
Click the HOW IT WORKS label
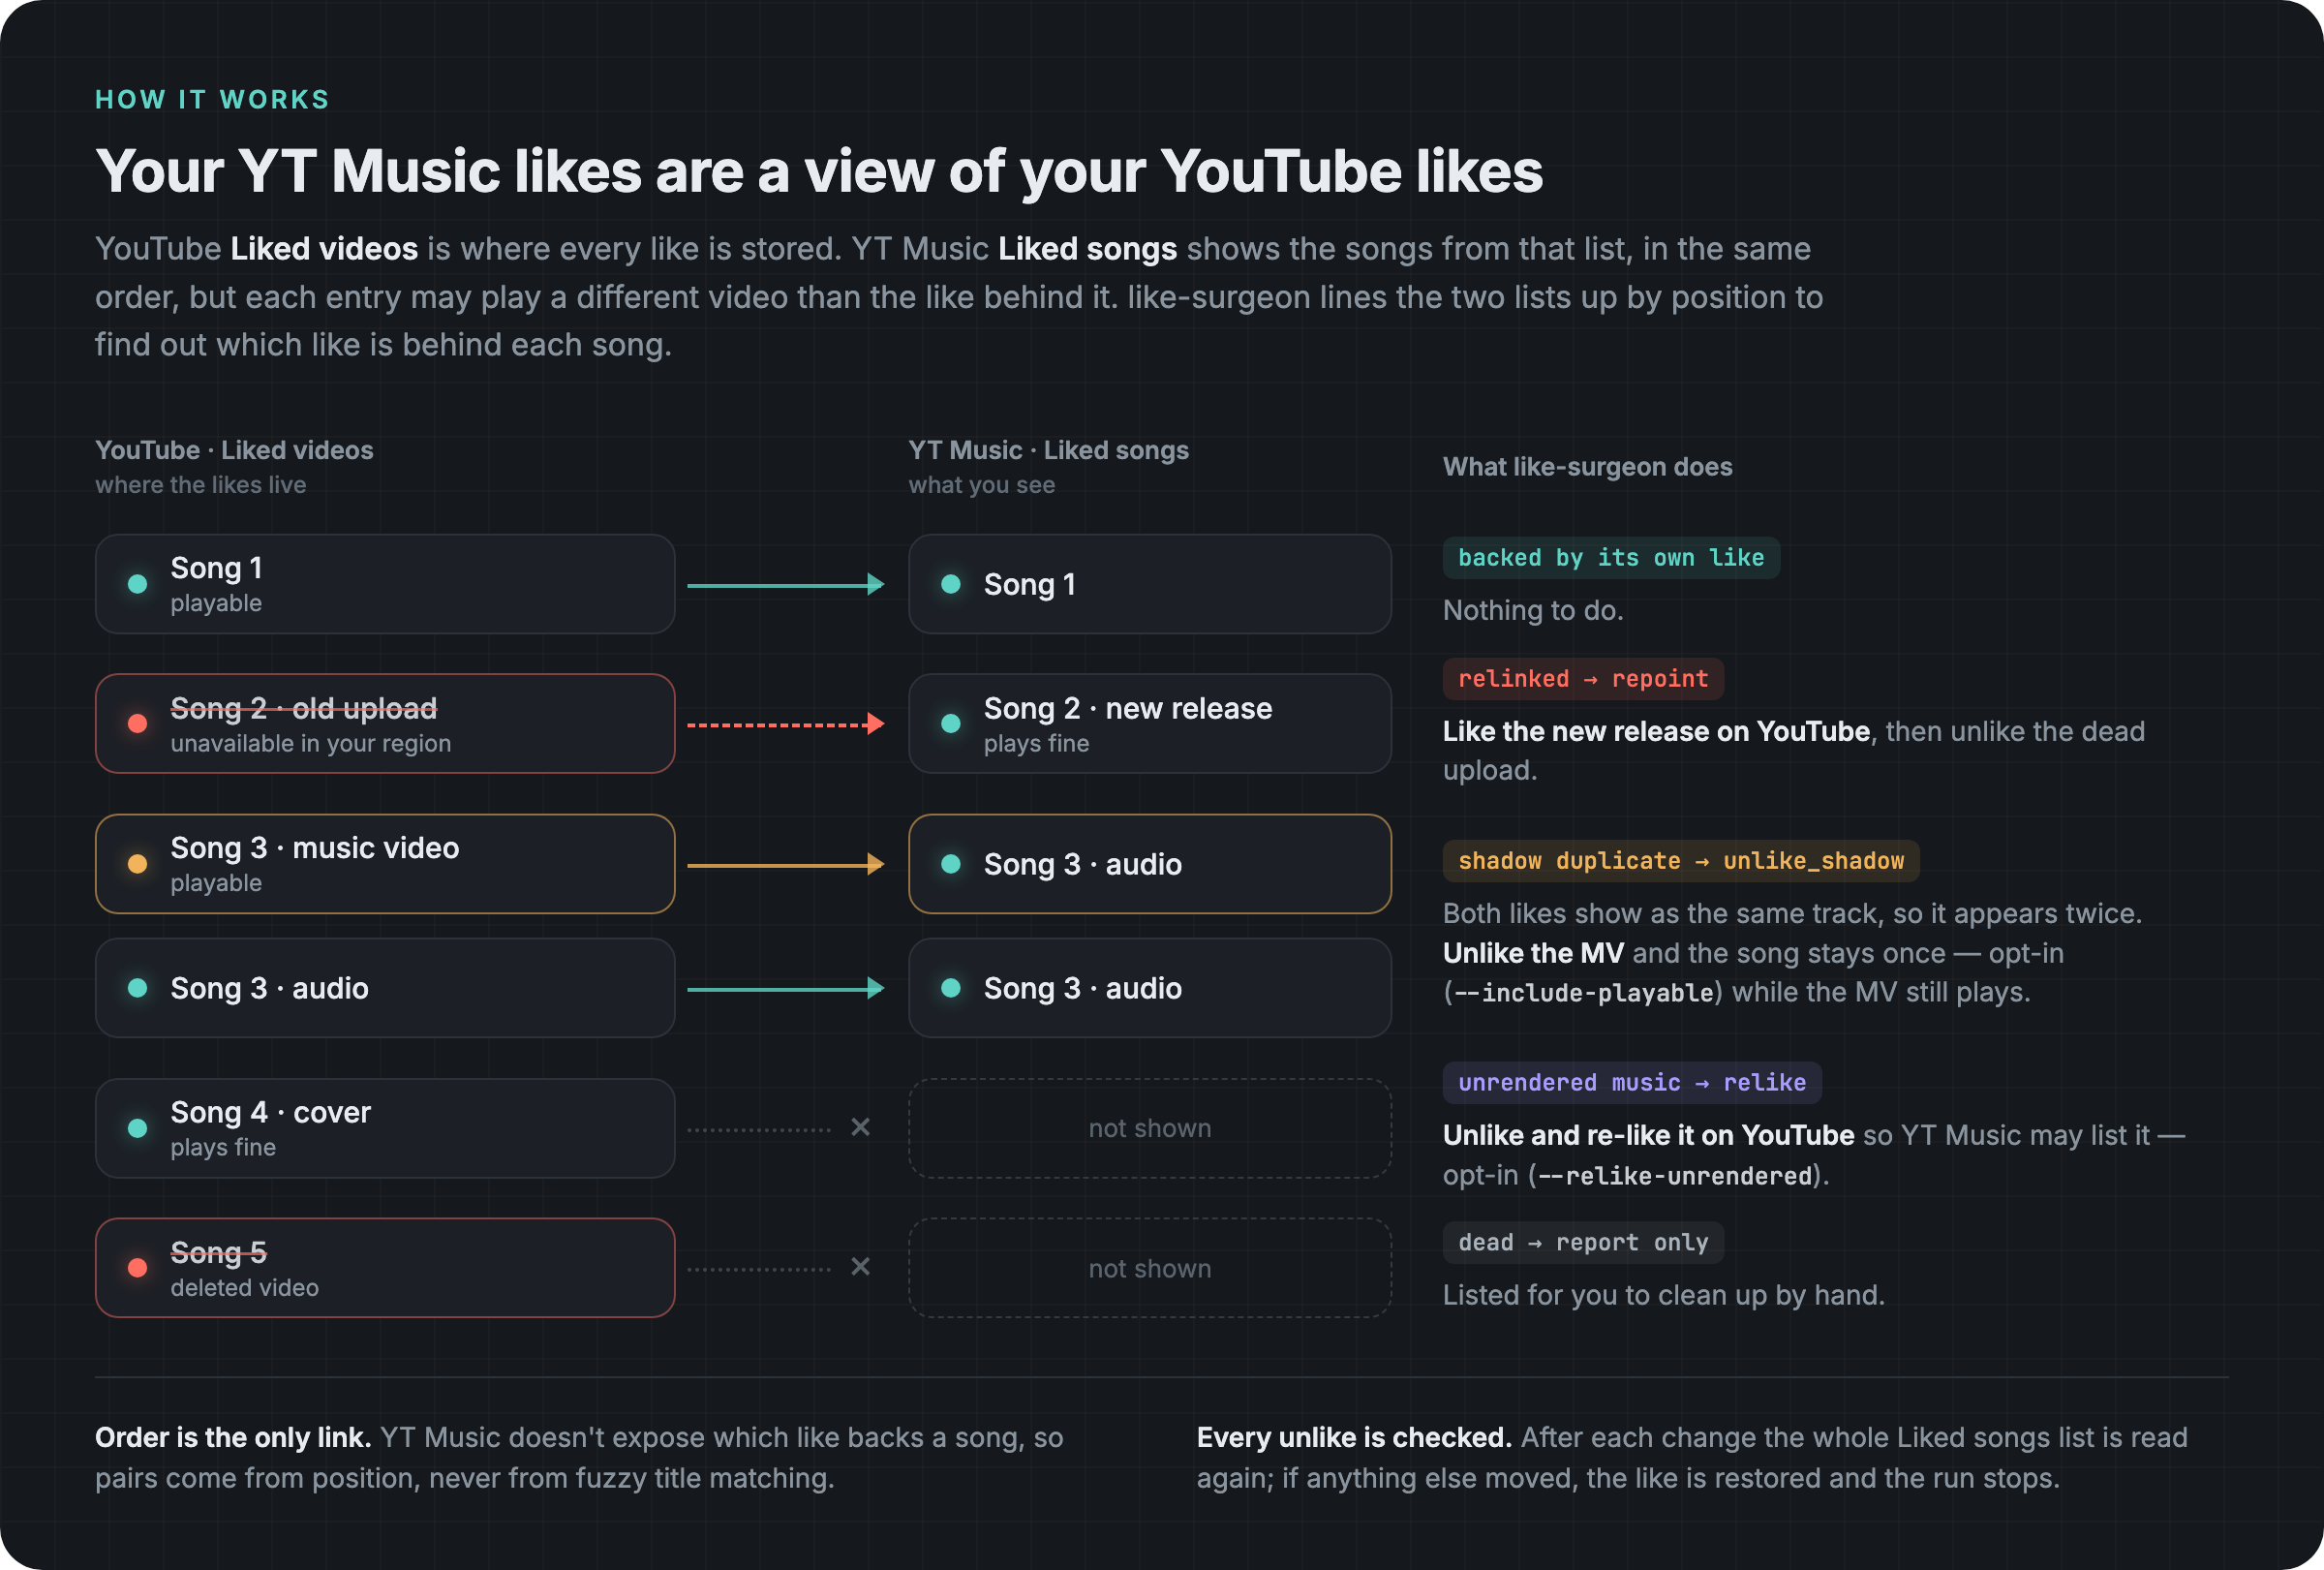[212, 100]
